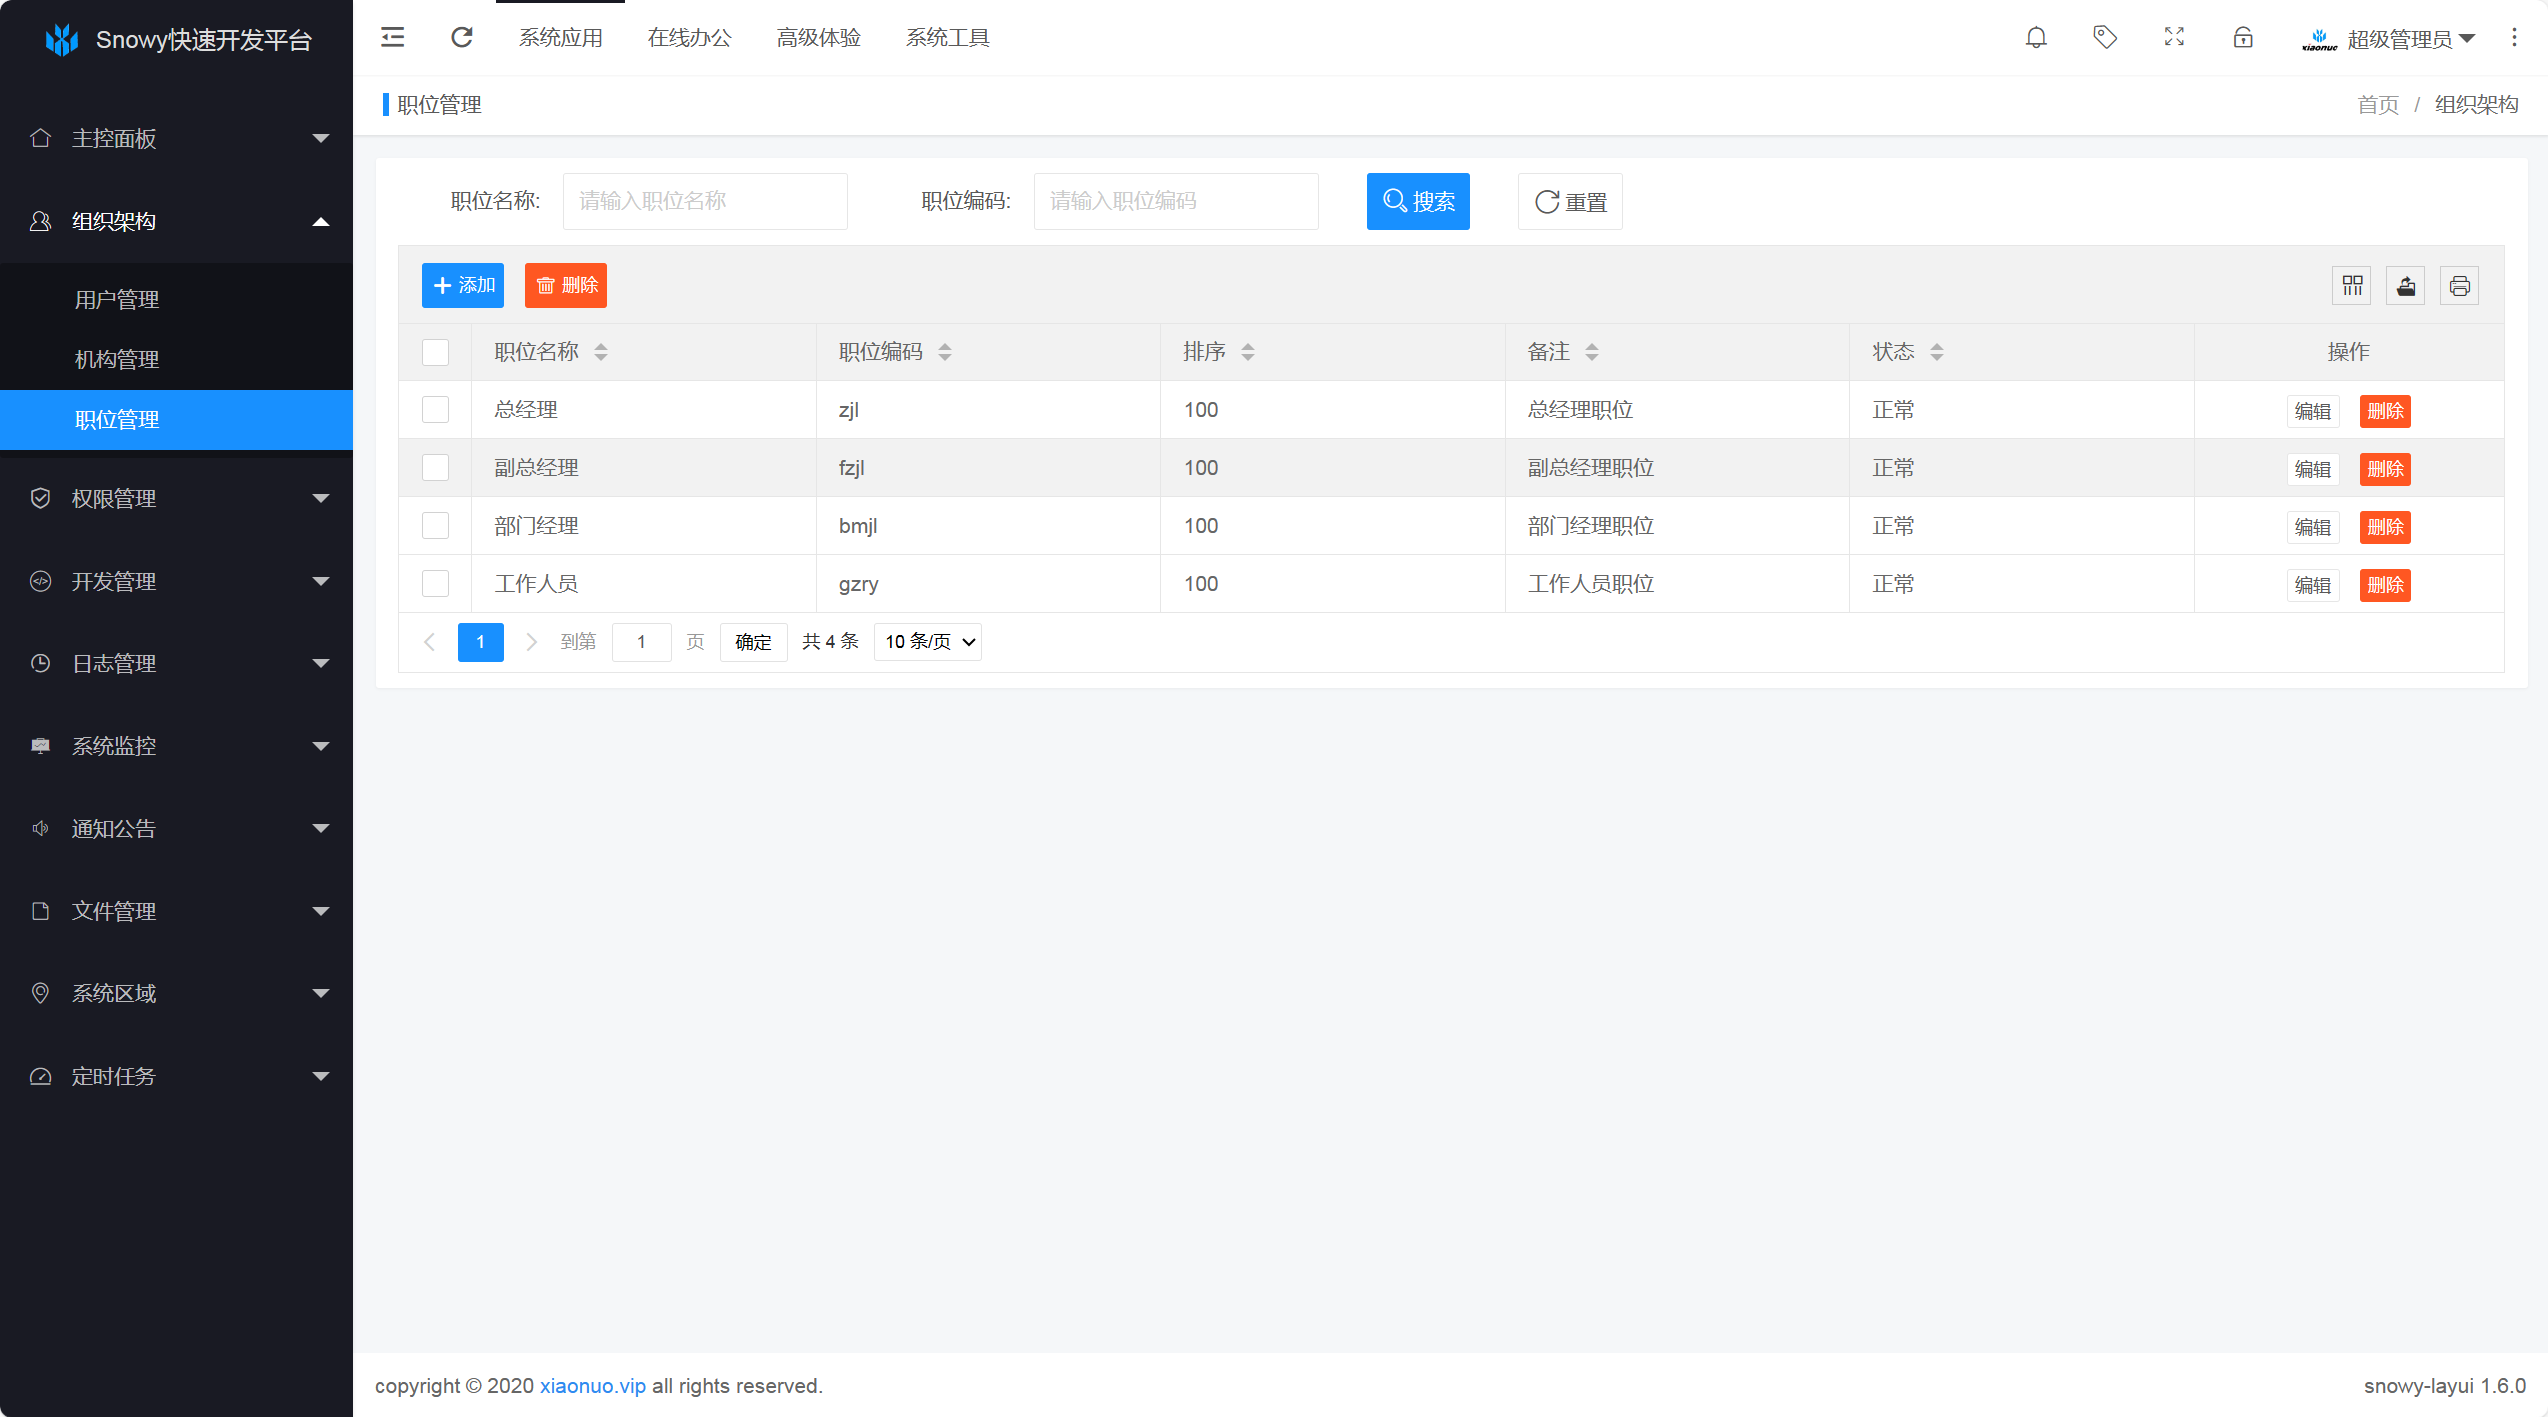Image resolution: width=2548 pixels, height=1417 pixels.
Task: Focus the 职位名称 search input field
Action: (x=705, y=202)
